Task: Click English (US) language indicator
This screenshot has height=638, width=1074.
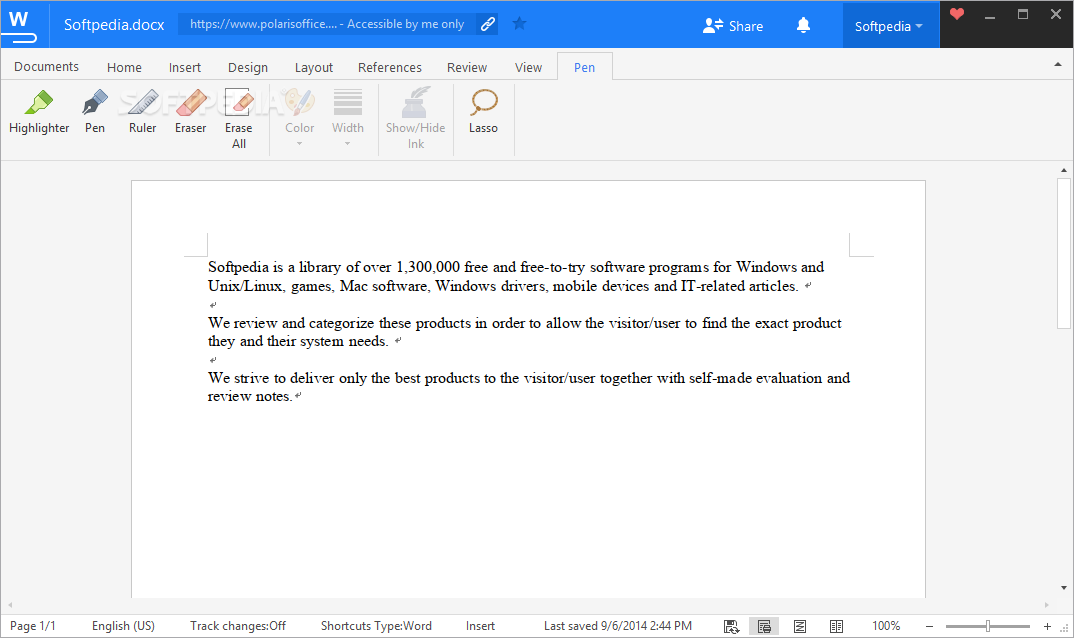Action: coord(123,626)
